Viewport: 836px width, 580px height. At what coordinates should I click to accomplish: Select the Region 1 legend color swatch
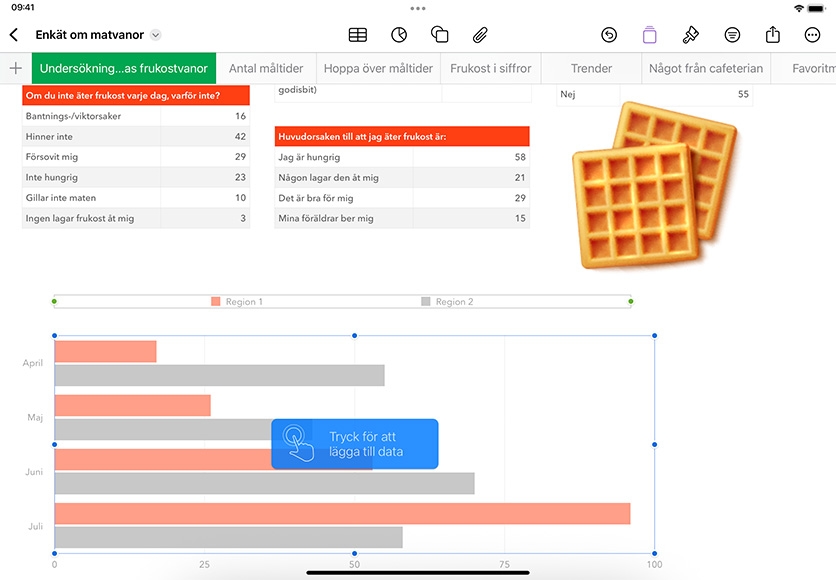(215, 302)
